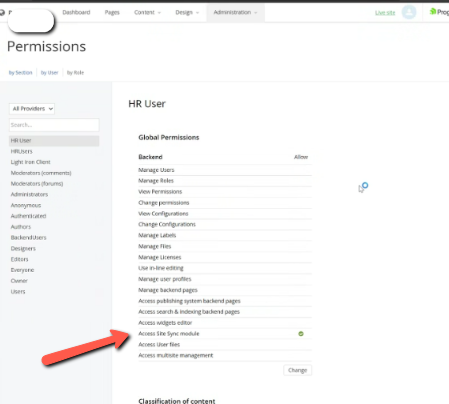Open the All Providers dropdown
The width and height of the screenshot is (449, 404).
[32, 109]
